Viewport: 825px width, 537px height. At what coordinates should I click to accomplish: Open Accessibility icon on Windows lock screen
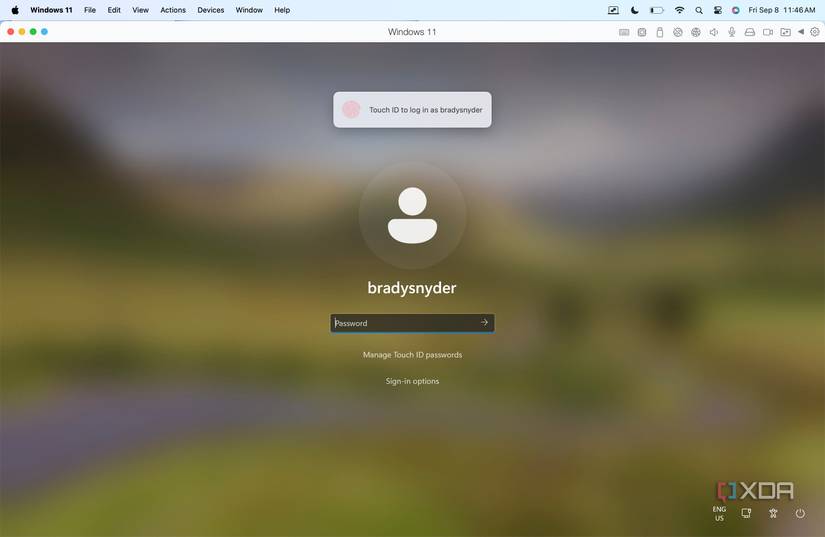pos(773,513)
